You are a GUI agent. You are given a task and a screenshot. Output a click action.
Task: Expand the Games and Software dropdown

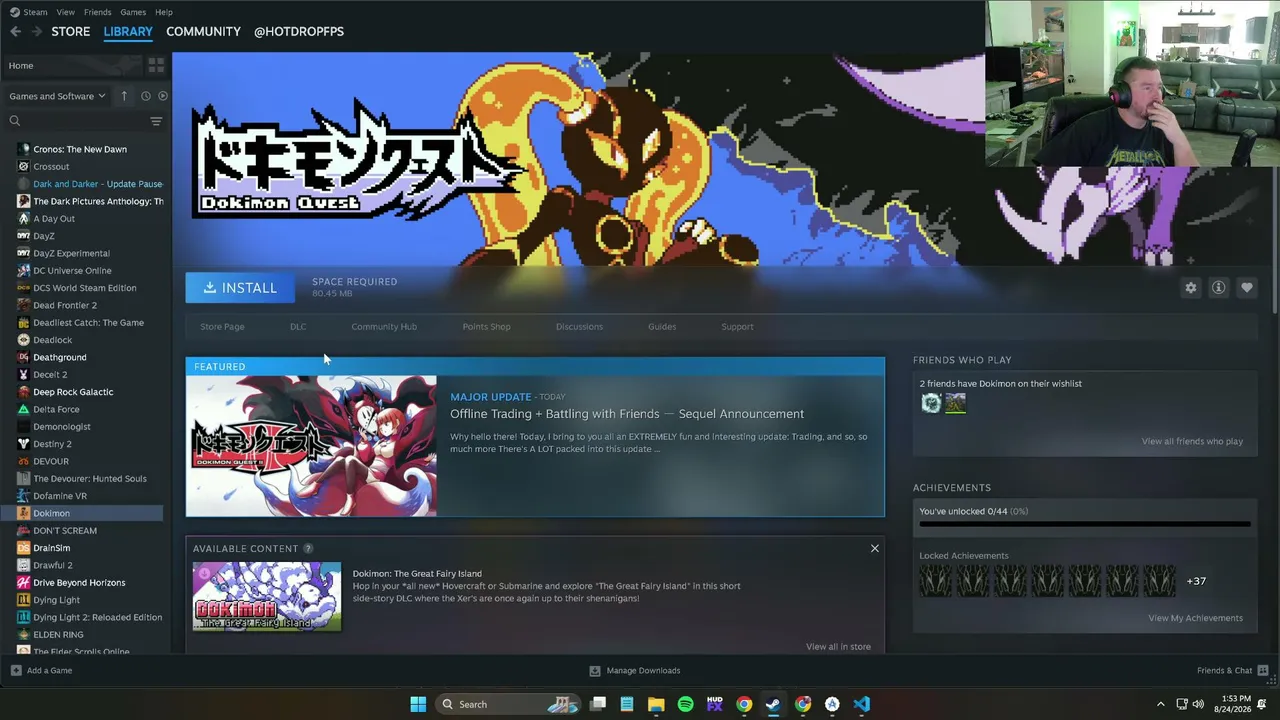[57, 96]
